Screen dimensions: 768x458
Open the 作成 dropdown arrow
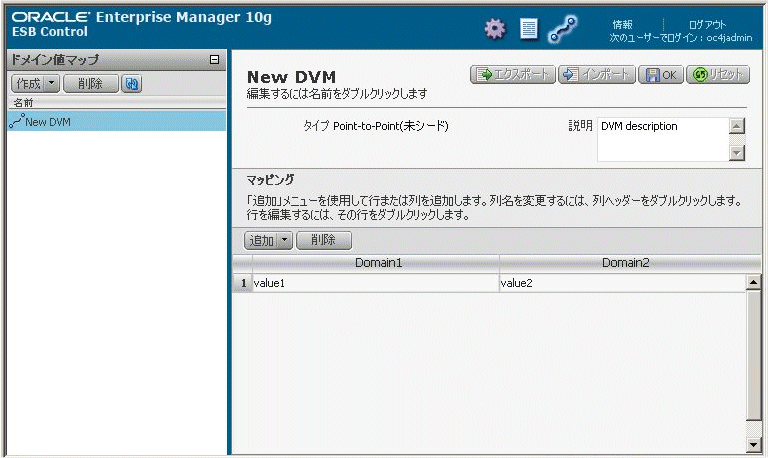[x=51, y=84]
